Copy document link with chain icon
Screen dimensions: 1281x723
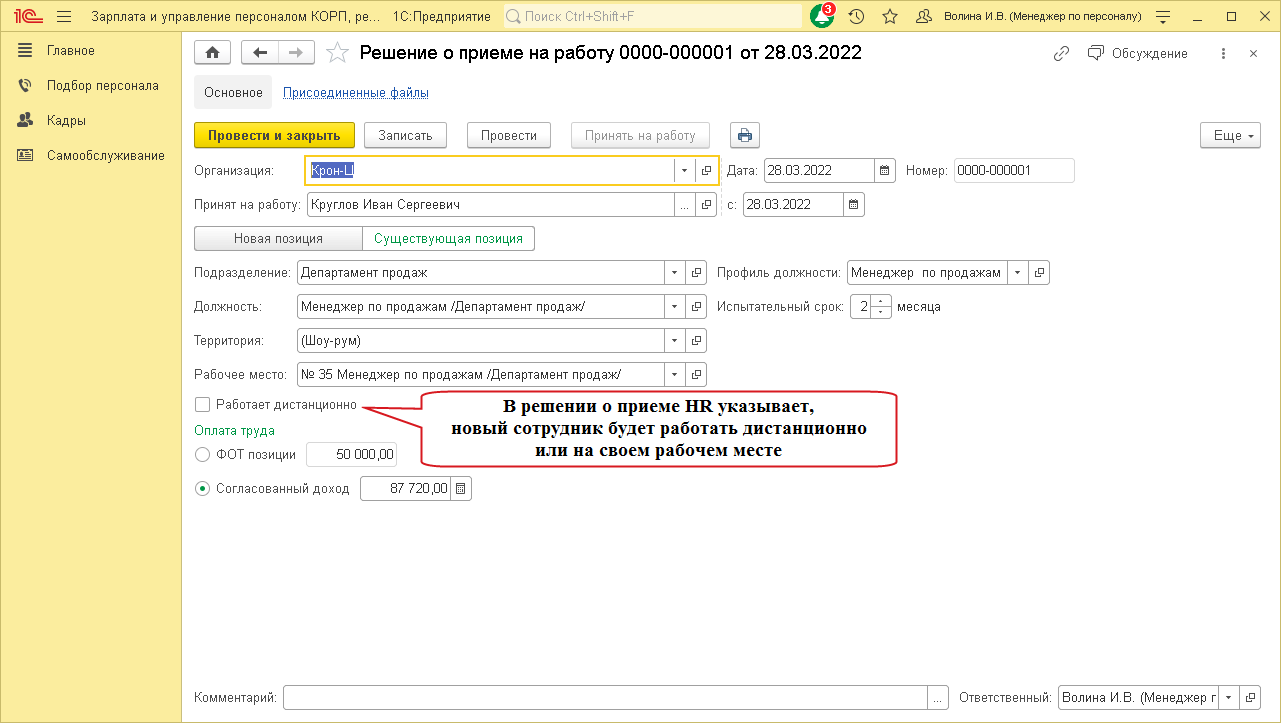click(x=1062, y=54)
